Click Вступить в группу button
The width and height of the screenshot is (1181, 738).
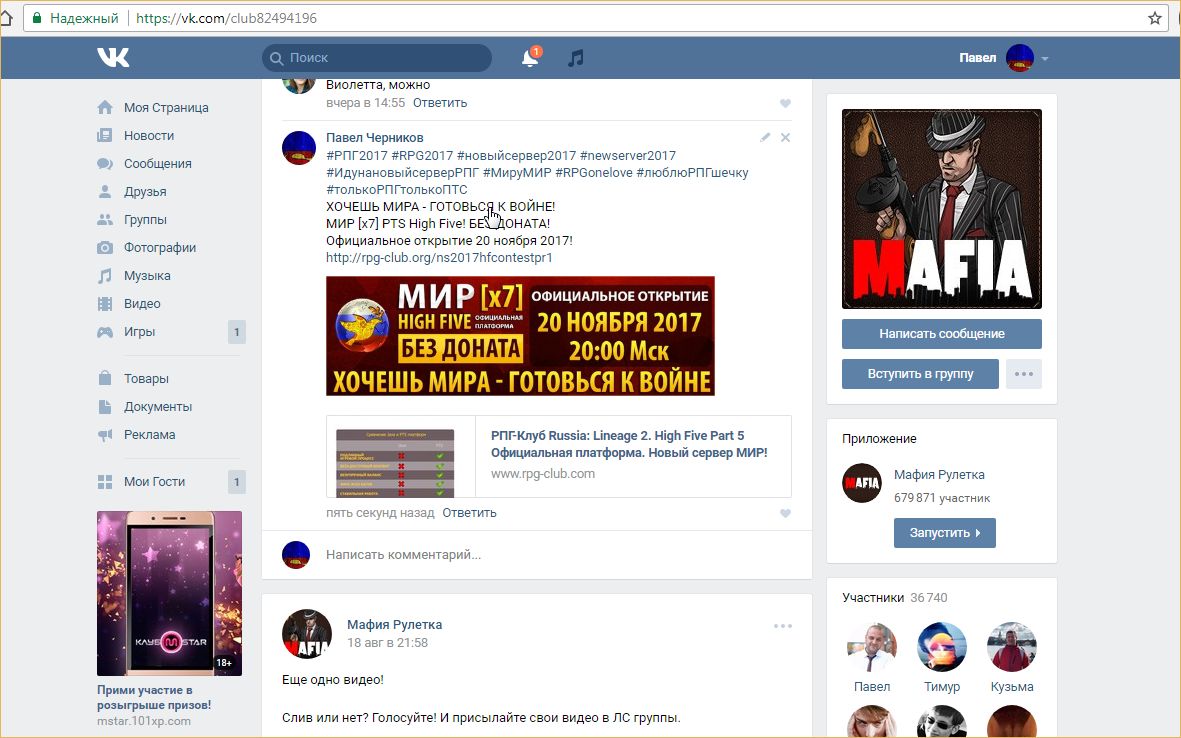point(920,374)
